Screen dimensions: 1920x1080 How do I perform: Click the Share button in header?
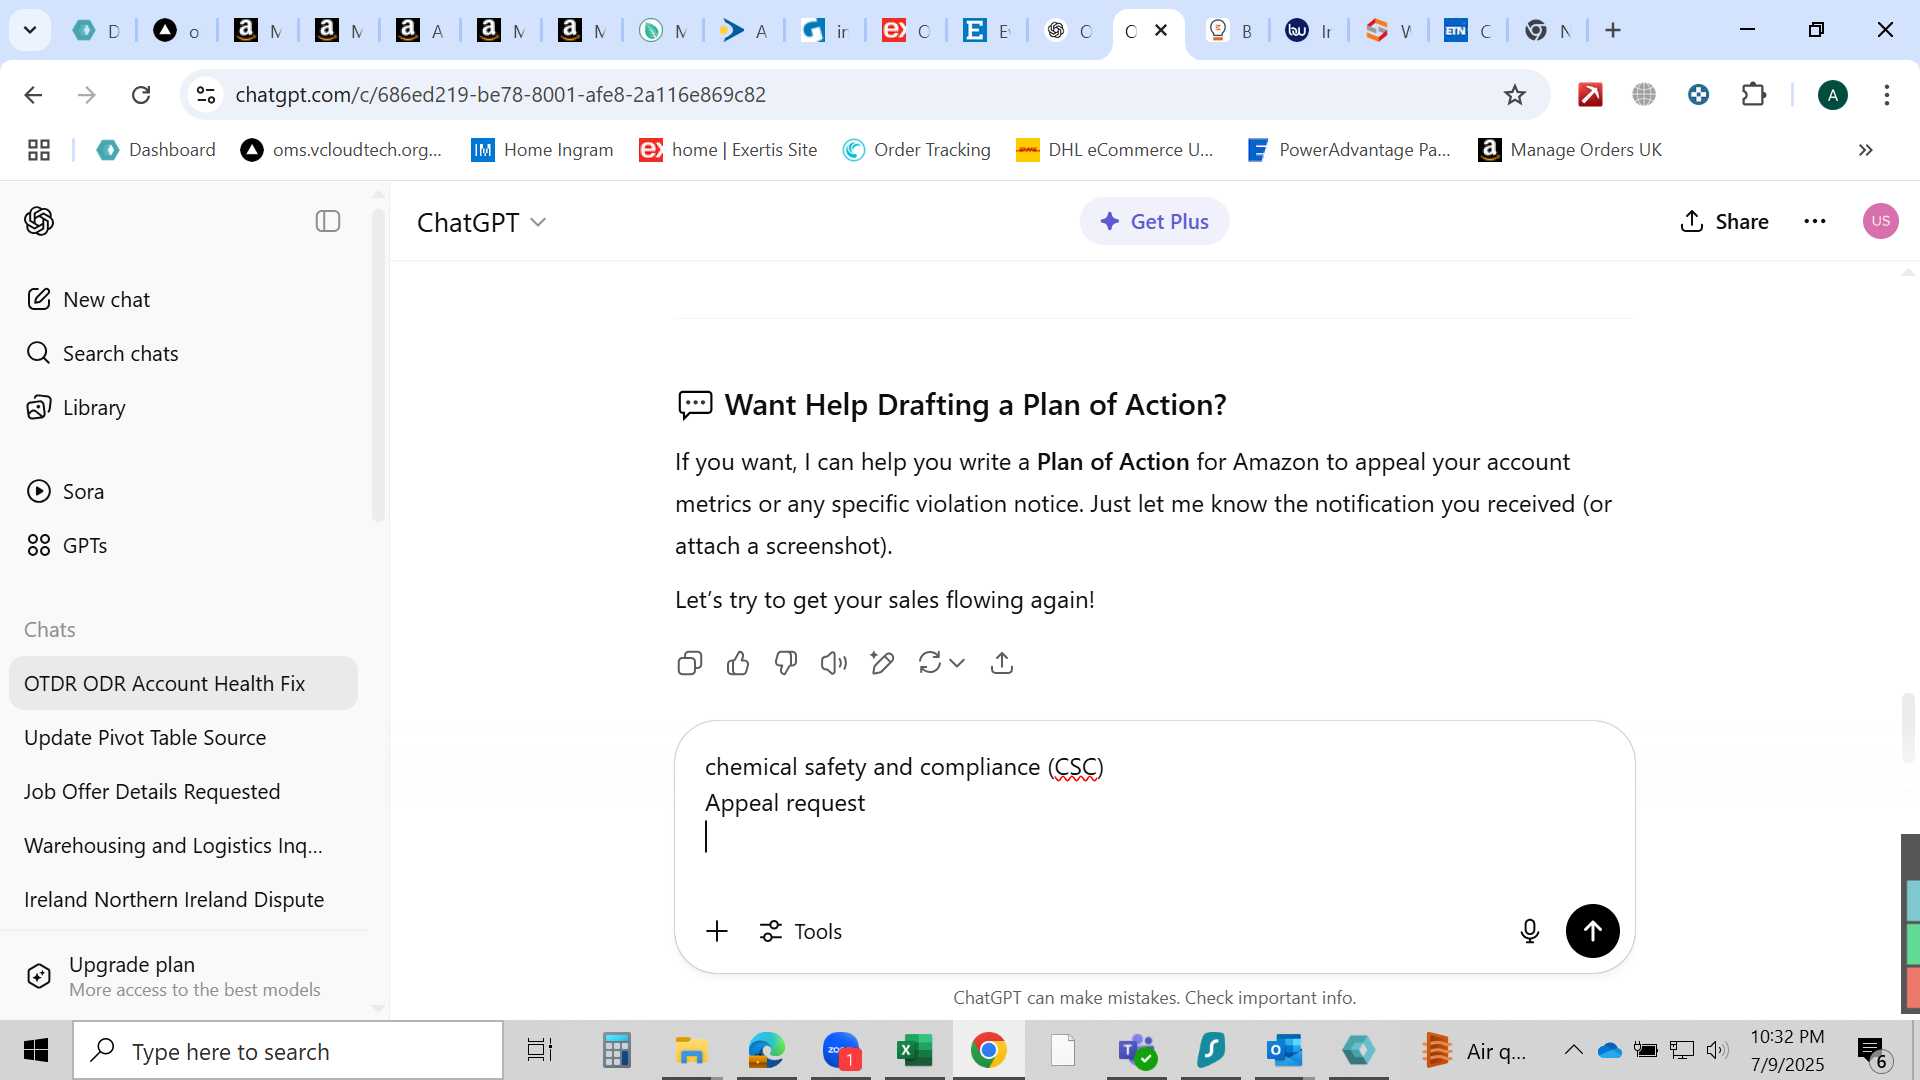coord(1725,221)
